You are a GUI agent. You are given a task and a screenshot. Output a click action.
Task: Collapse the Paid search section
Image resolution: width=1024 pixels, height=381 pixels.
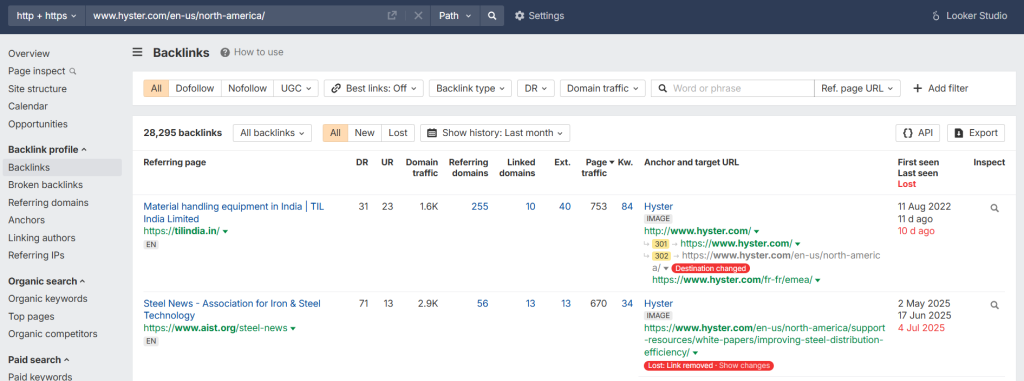[x=39, y=359]
